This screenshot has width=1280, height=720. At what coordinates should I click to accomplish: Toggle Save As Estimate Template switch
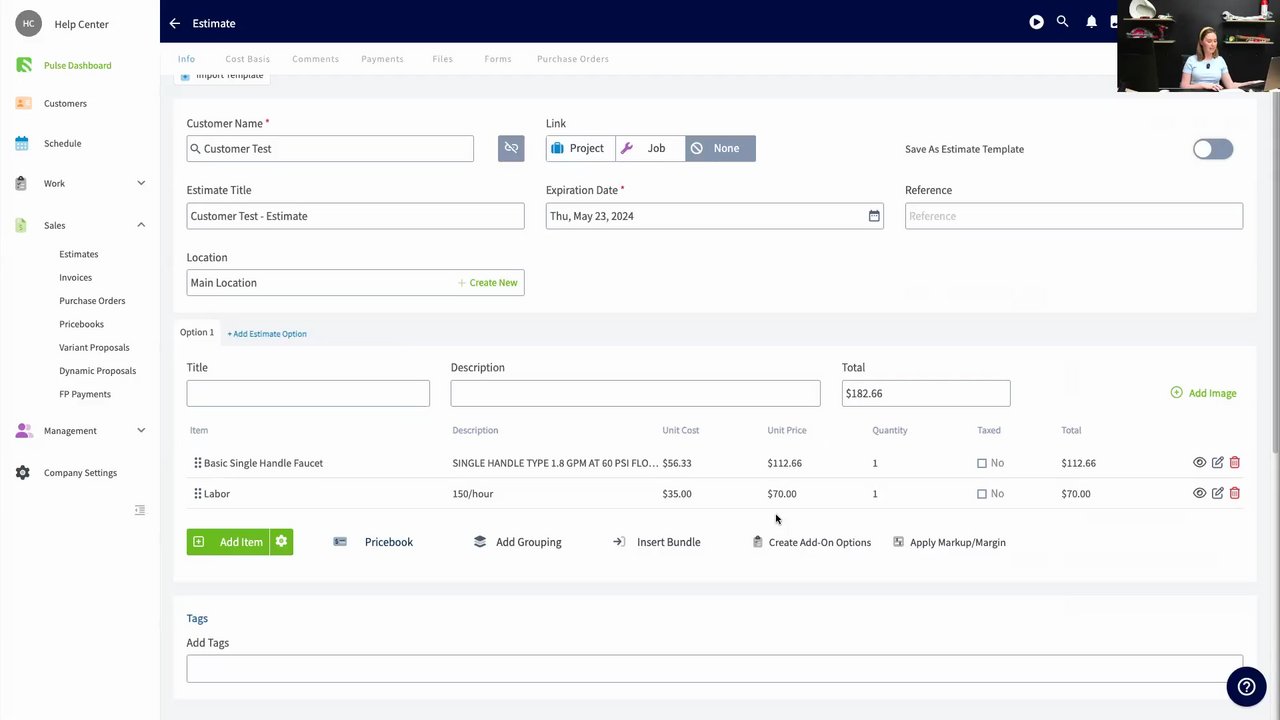[1213, 149]
